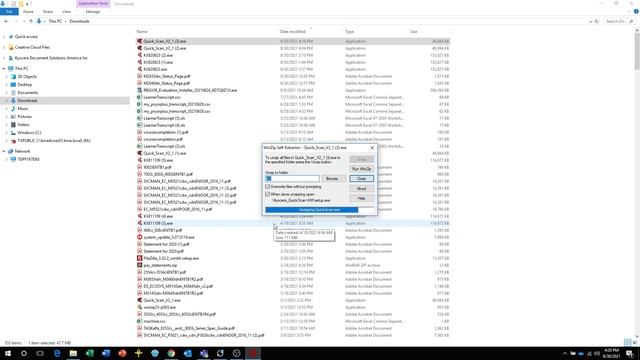This screenshot has width=640, height=360.
Task: Open the File ribbon tab
Action: point(9,11)
